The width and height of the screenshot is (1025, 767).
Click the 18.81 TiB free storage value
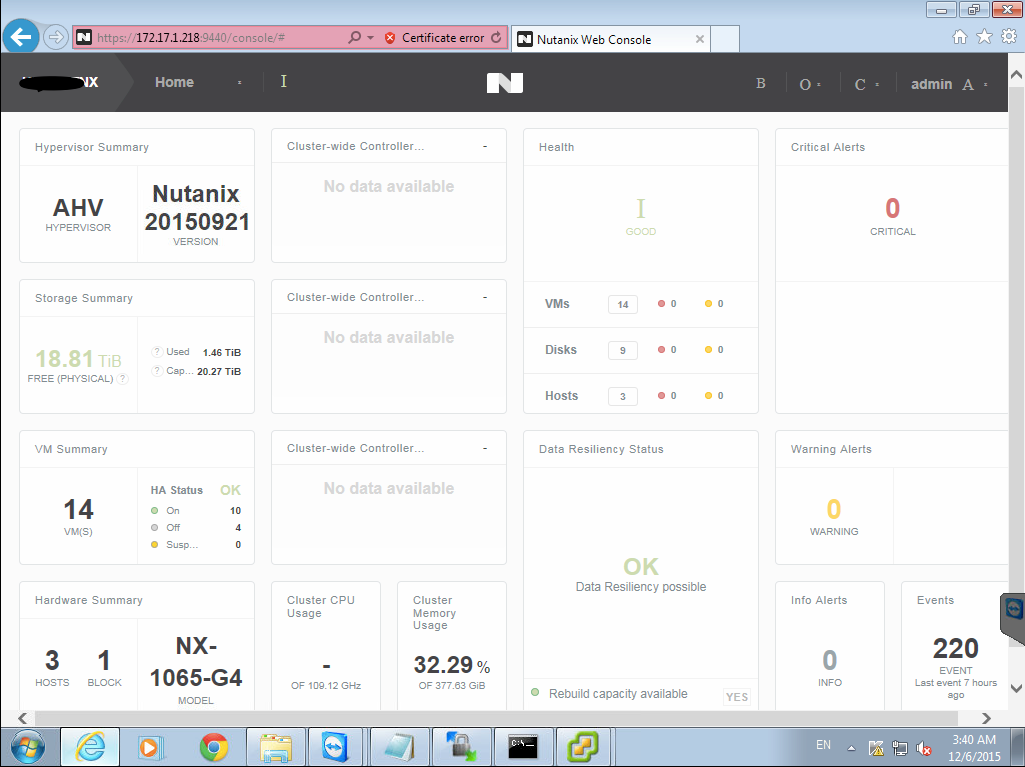[x=78, y=359]
